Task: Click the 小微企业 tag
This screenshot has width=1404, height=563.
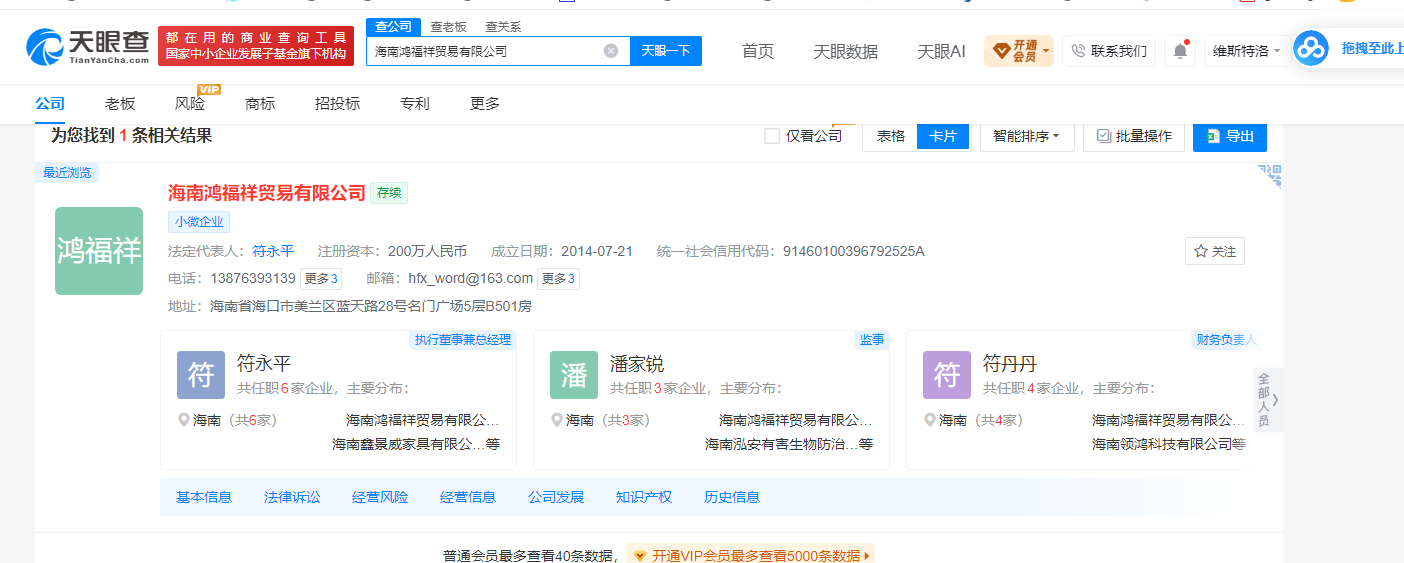Action: (199, 222)
